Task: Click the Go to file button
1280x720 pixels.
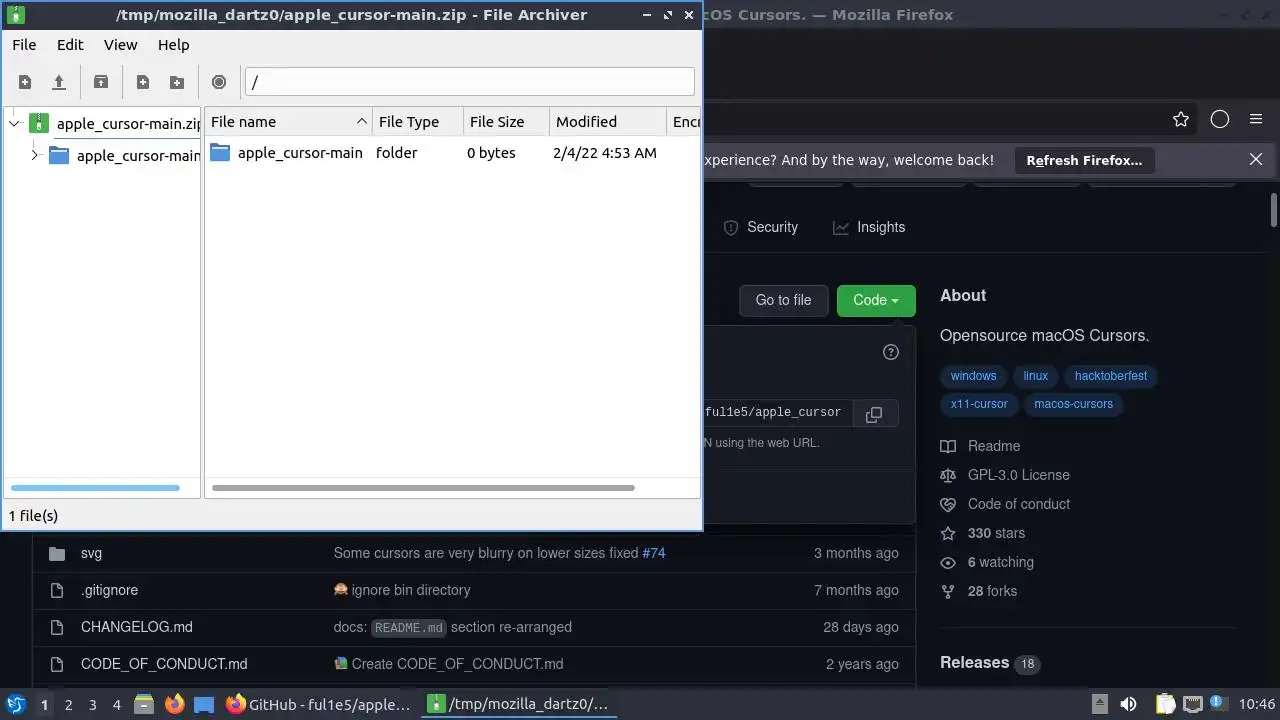Action: click(x=783, y=300)
